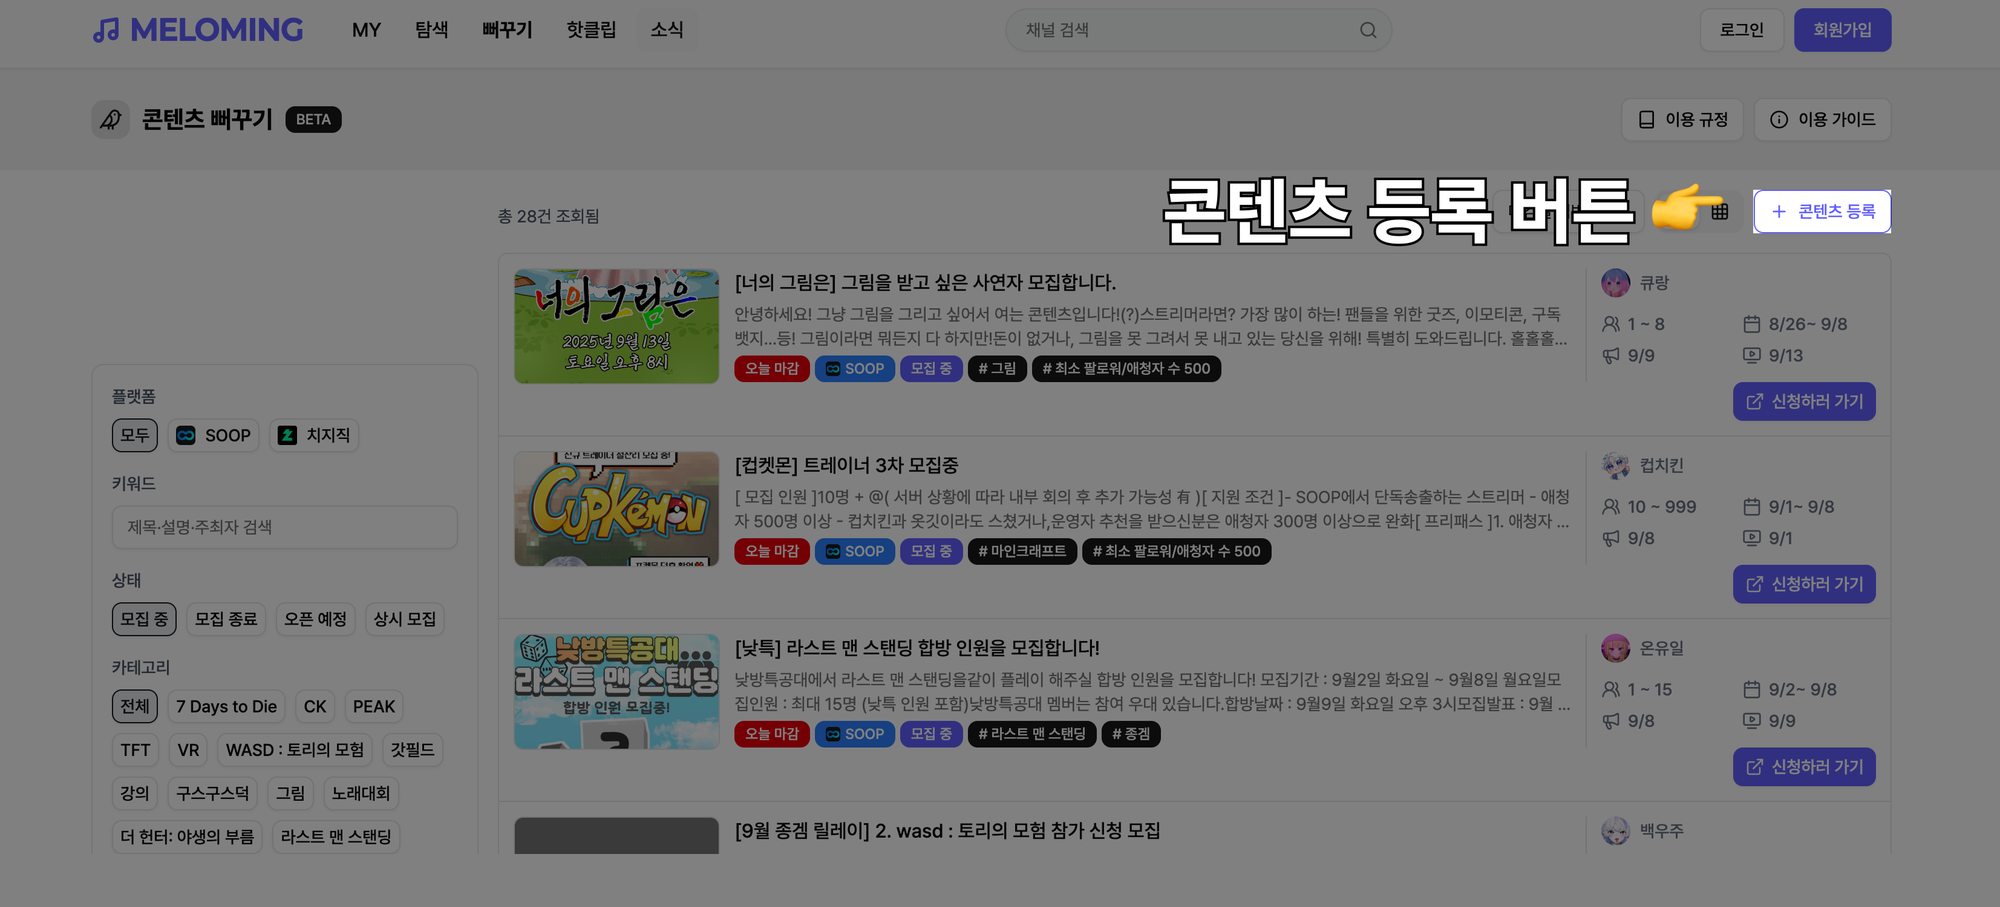Image resolution: width=2000 pixels, height=907 pixels.
Task: Click the 총 28건 조회됨 count text
Action: (549, 216)
